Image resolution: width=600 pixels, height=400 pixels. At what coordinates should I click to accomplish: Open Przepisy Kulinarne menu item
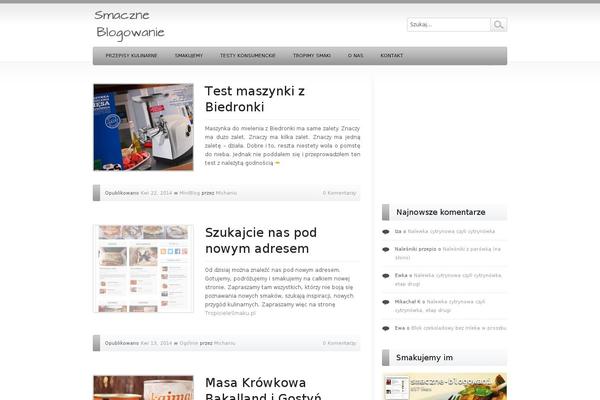[131, 56]
